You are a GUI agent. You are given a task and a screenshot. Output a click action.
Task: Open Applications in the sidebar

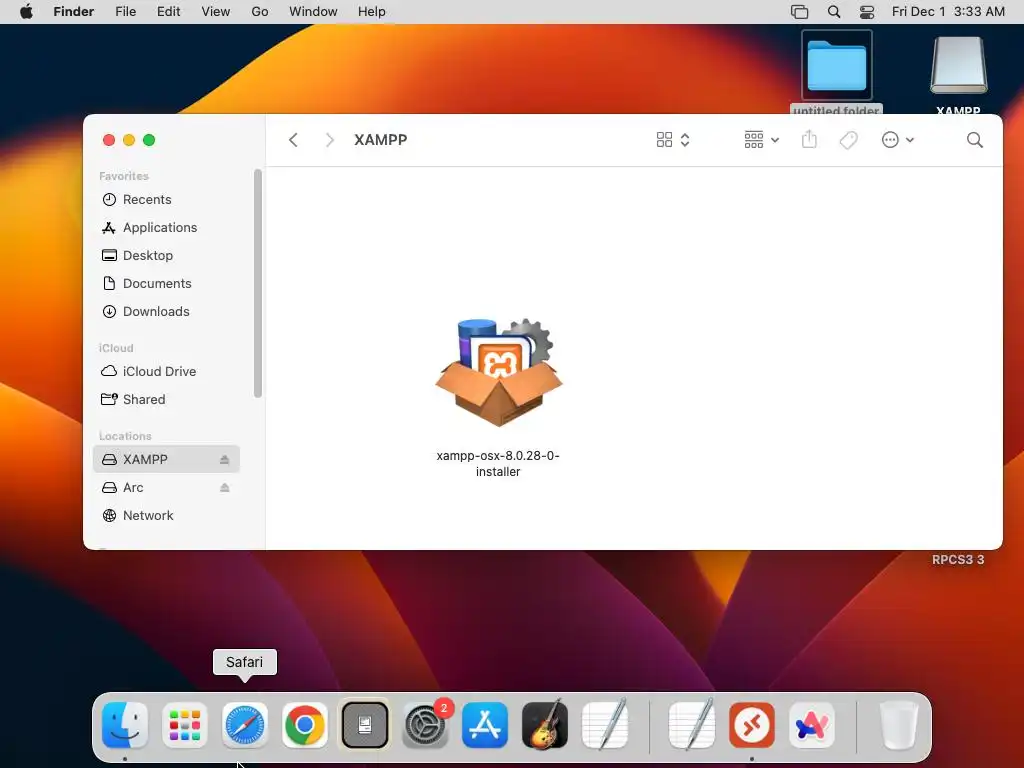click(167, 227)
